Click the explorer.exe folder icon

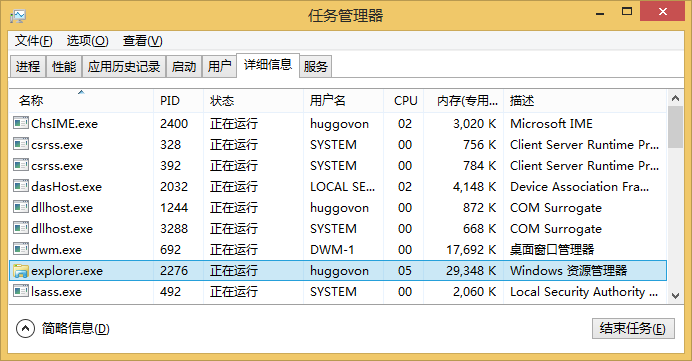coord(21,271)
